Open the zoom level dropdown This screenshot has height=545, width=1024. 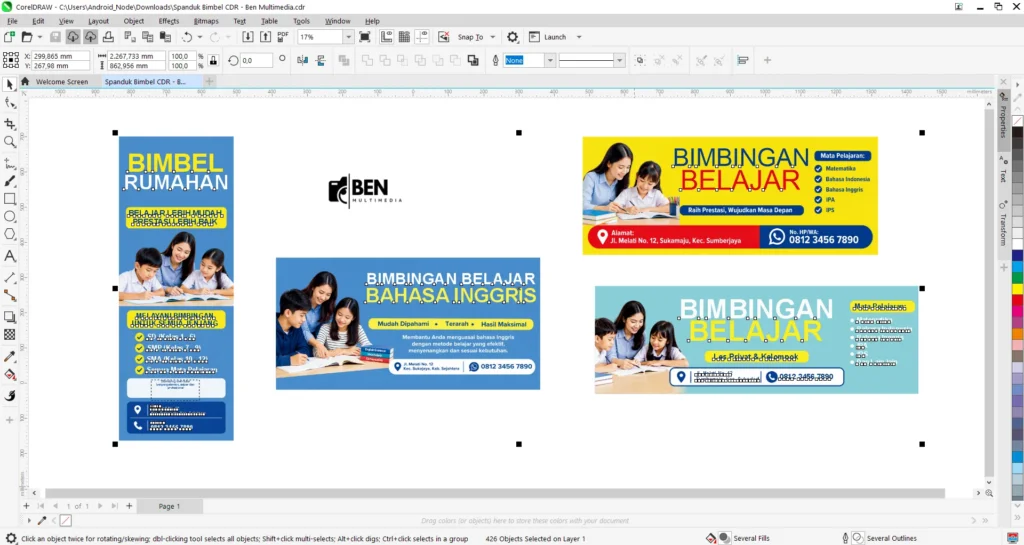tap(348, 37)
